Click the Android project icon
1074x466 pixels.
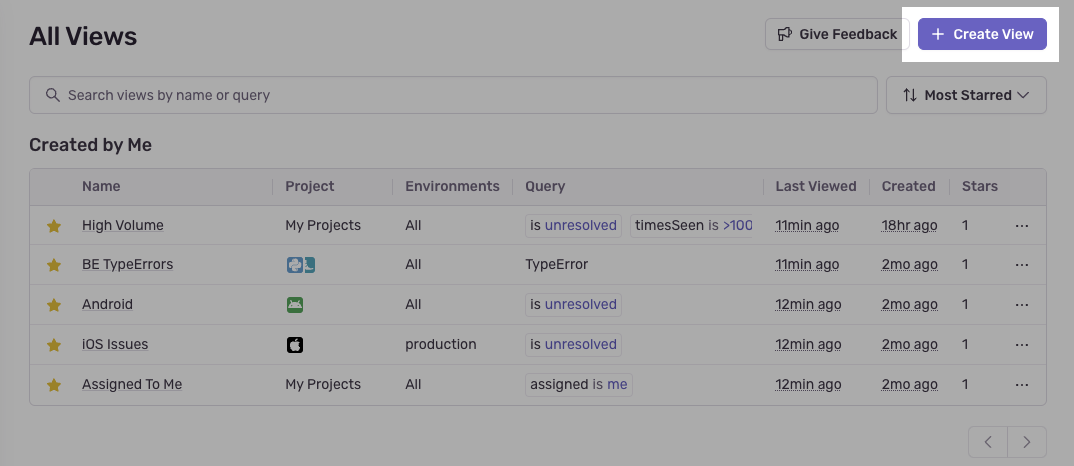(x=294, y=305)
